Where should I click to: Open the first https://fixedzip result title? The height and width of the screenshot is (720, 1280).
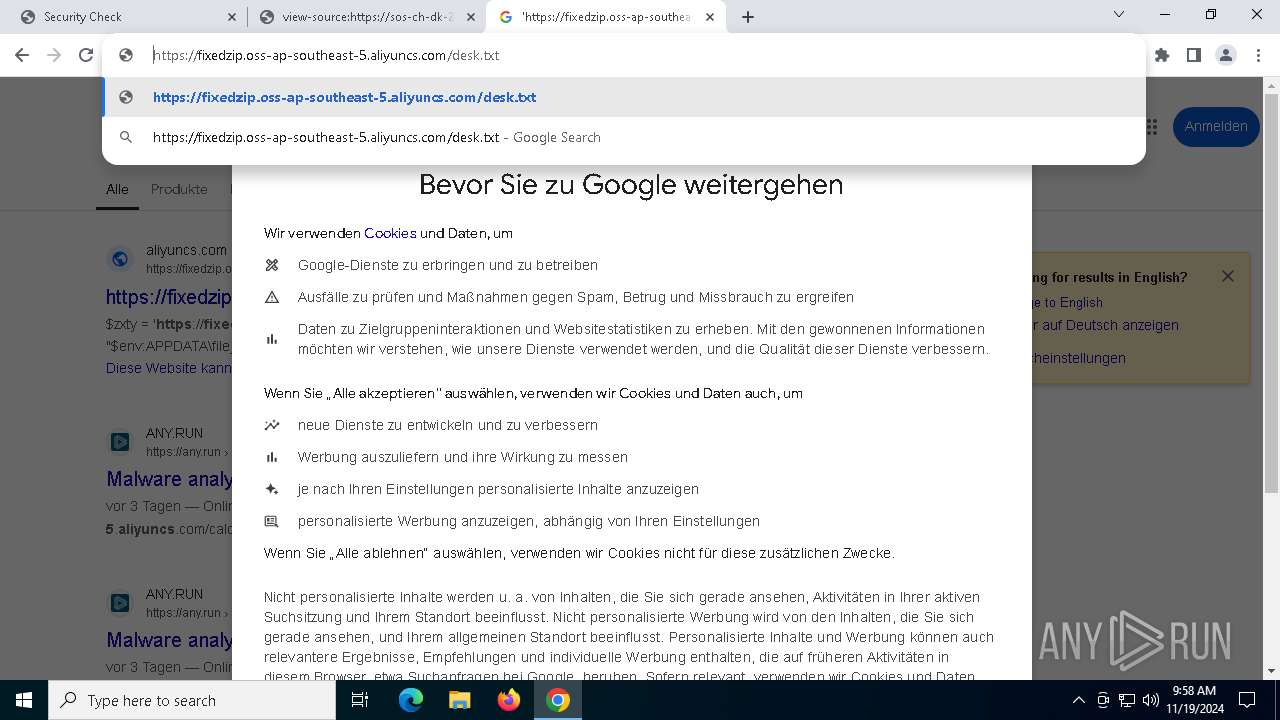click(168, 297)
